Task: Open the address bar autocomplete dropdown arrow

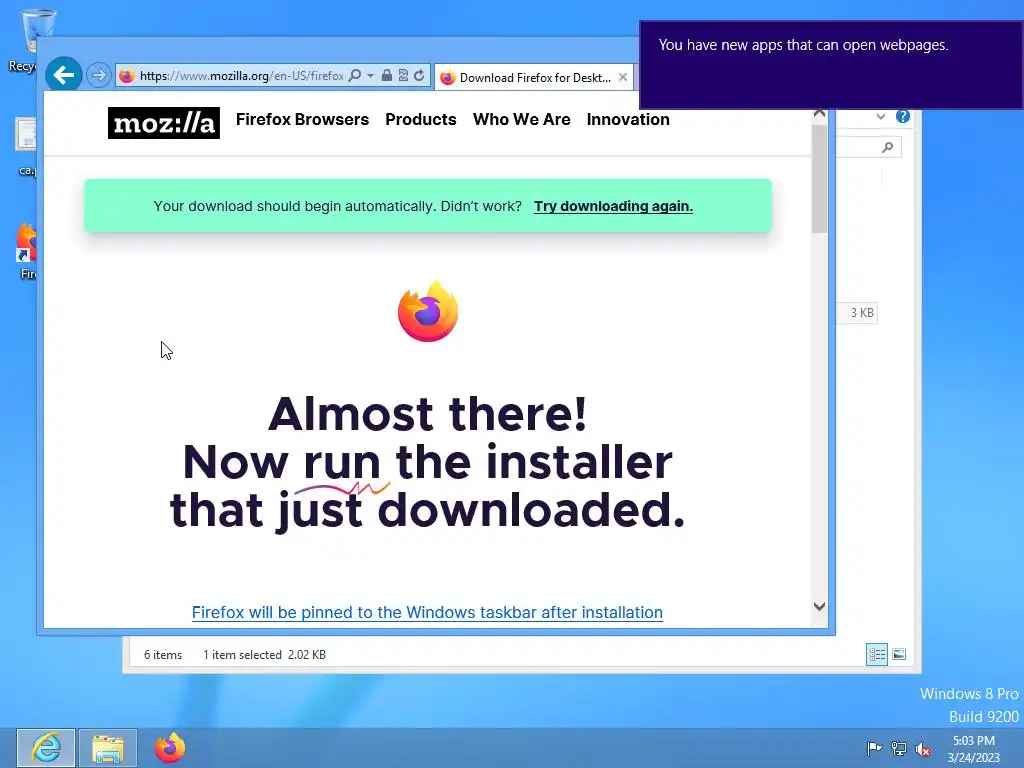Action: pos(370,76)
